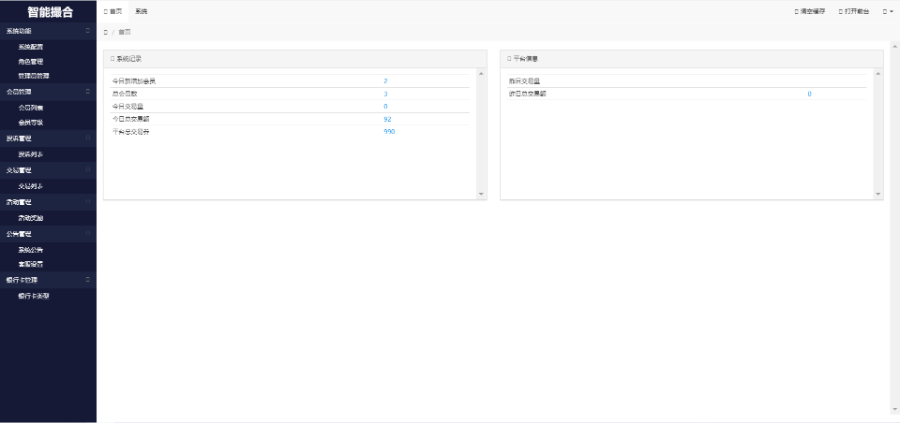Switch to the 系统 tab
This screenshot has height=423, width=900.
[x=141, y=11]
